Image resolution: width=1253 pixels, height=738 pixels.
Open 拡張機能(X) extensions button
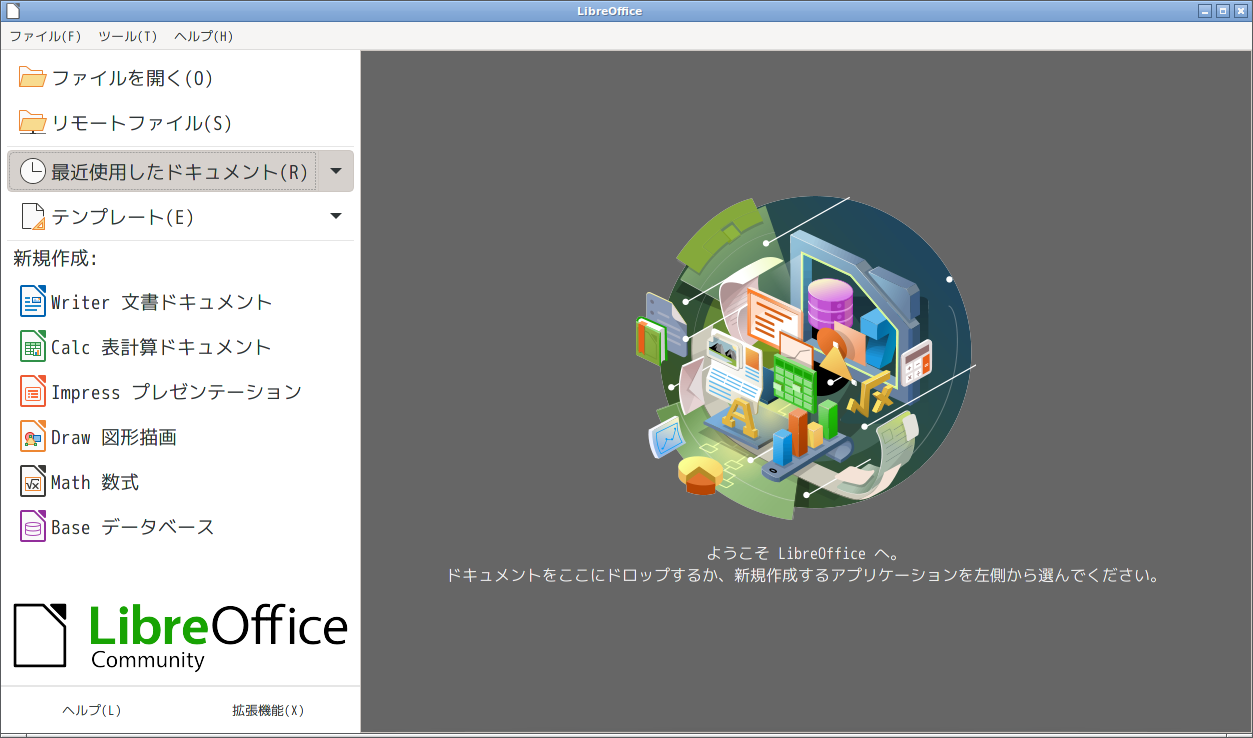coord(268,710)
